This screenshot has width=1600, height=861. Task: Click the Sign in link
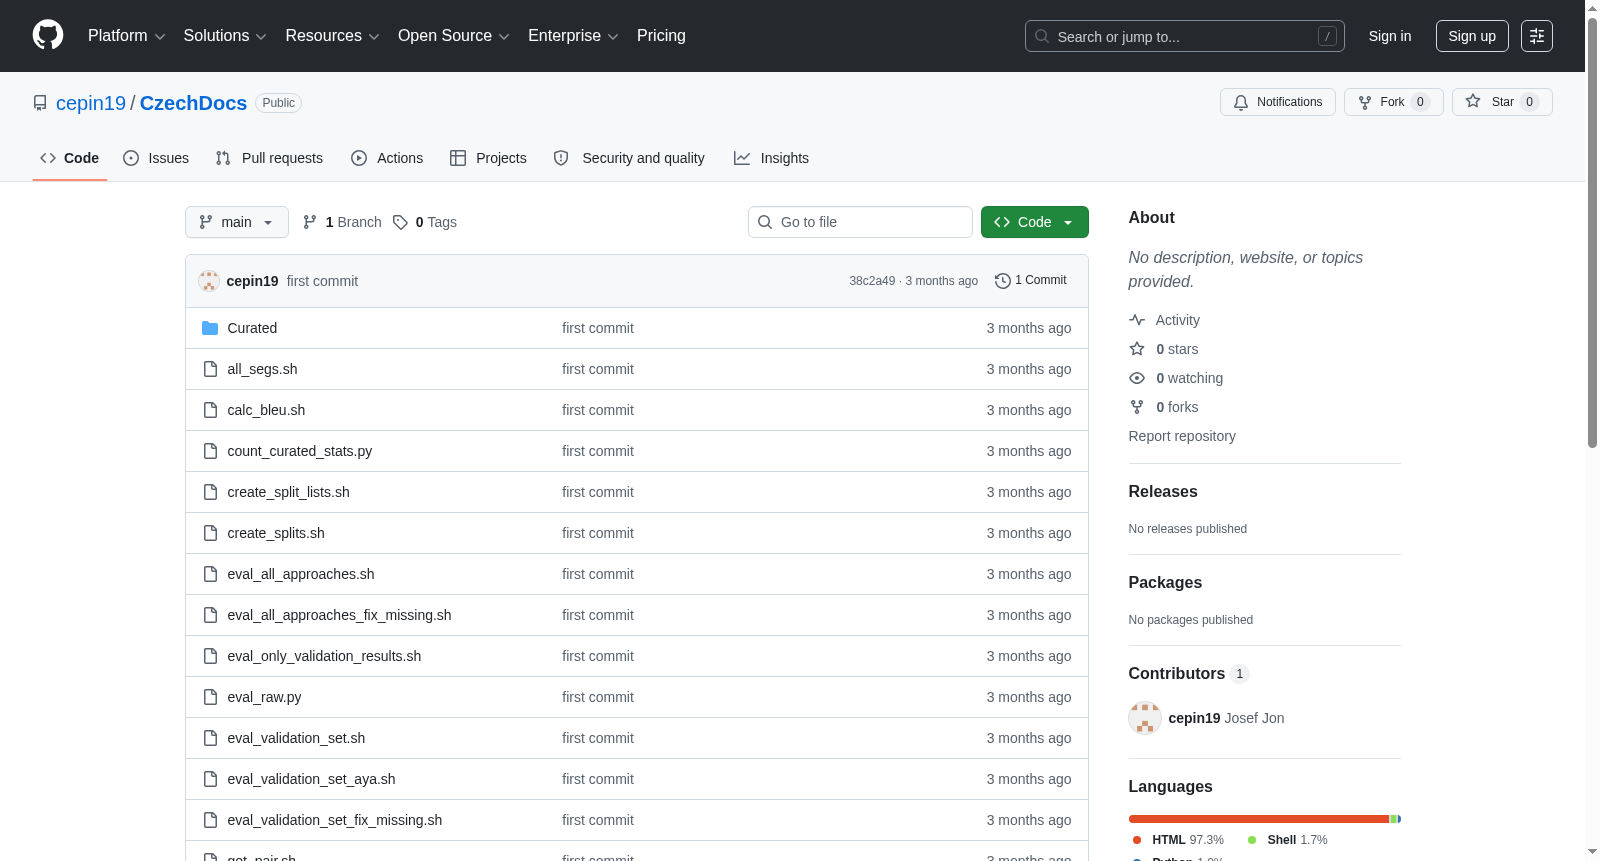(1390, 36)
